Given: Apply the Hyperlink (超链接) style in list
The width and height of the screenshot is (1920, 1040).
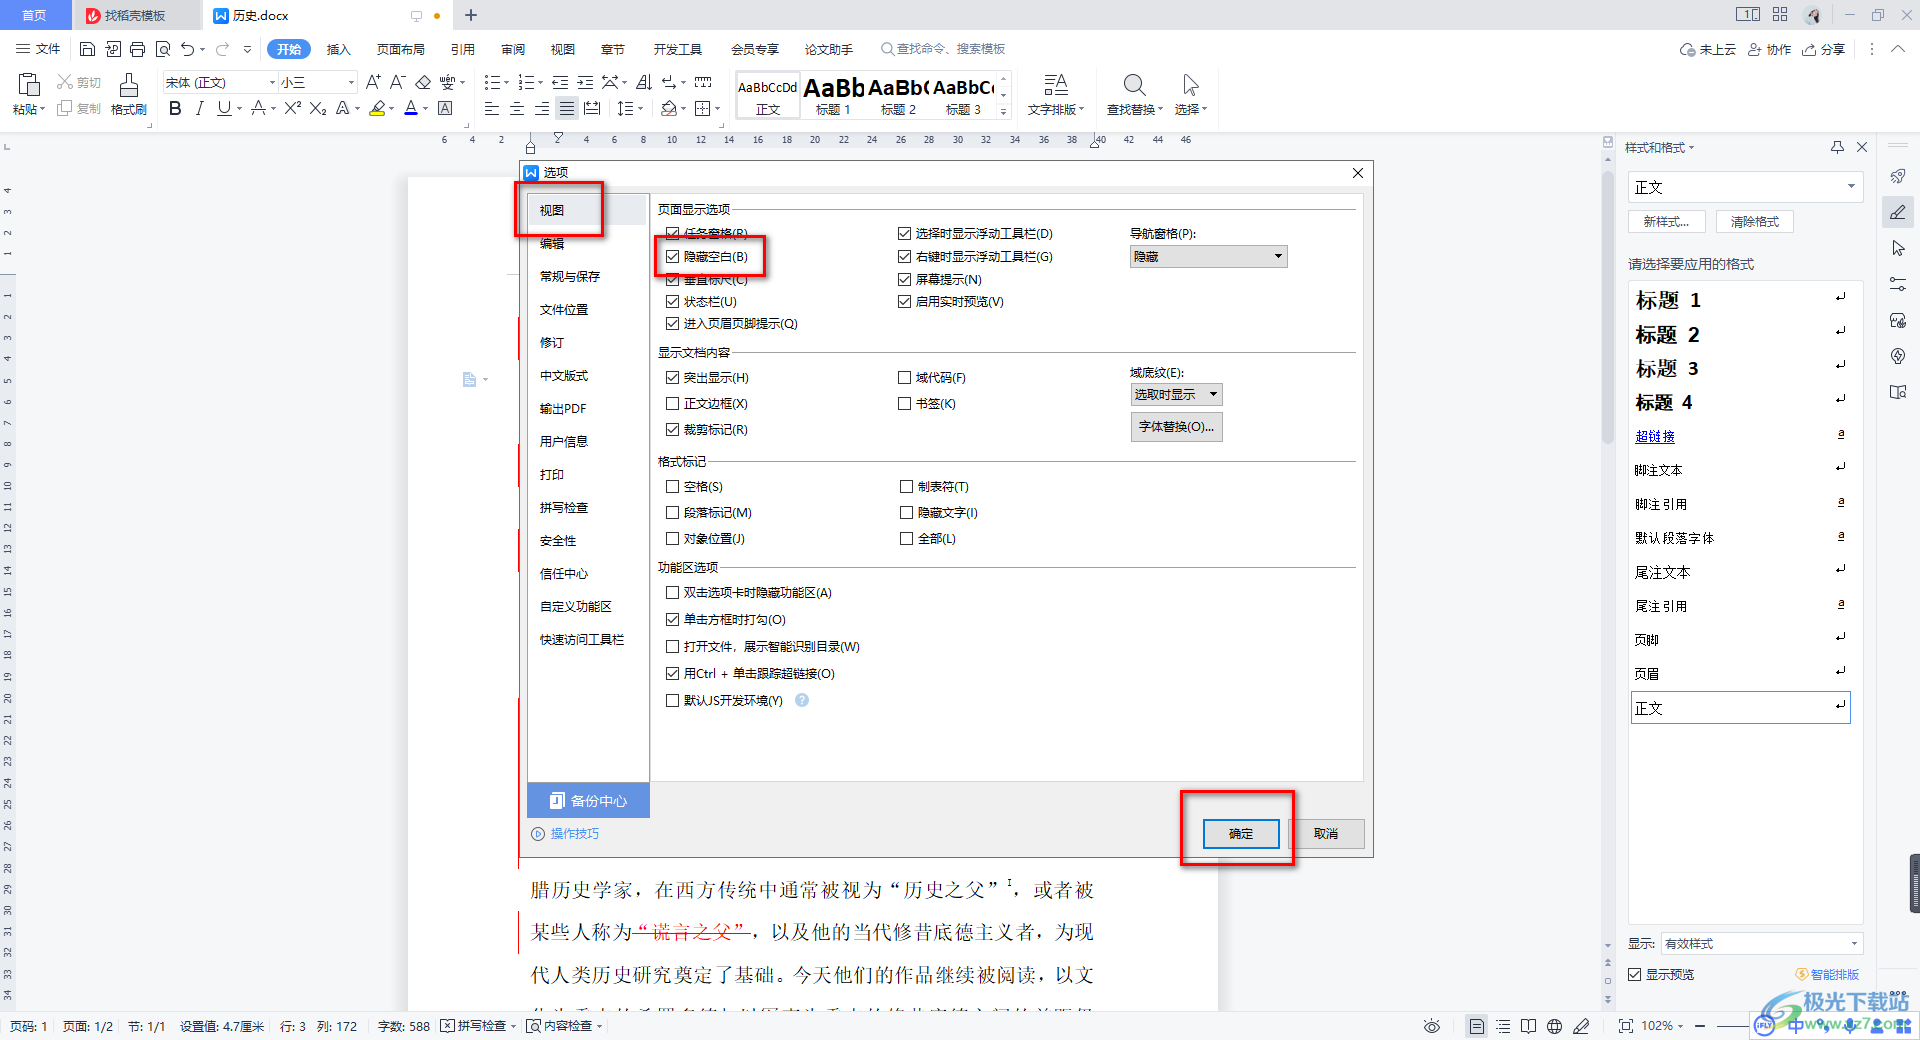Looking at the screenshot, I should point(1740,436).
